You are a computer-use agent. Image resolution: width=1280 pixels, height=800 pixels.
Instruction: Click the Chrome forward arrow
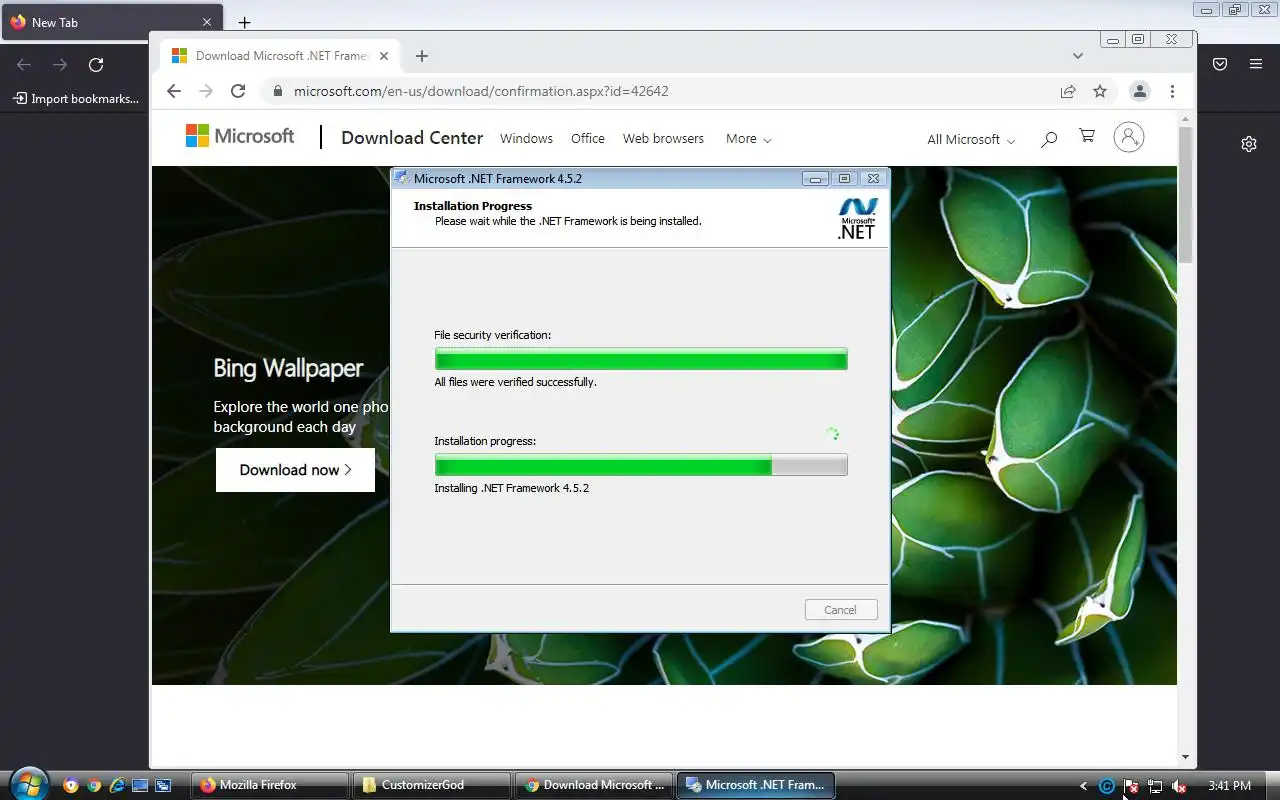206,91
